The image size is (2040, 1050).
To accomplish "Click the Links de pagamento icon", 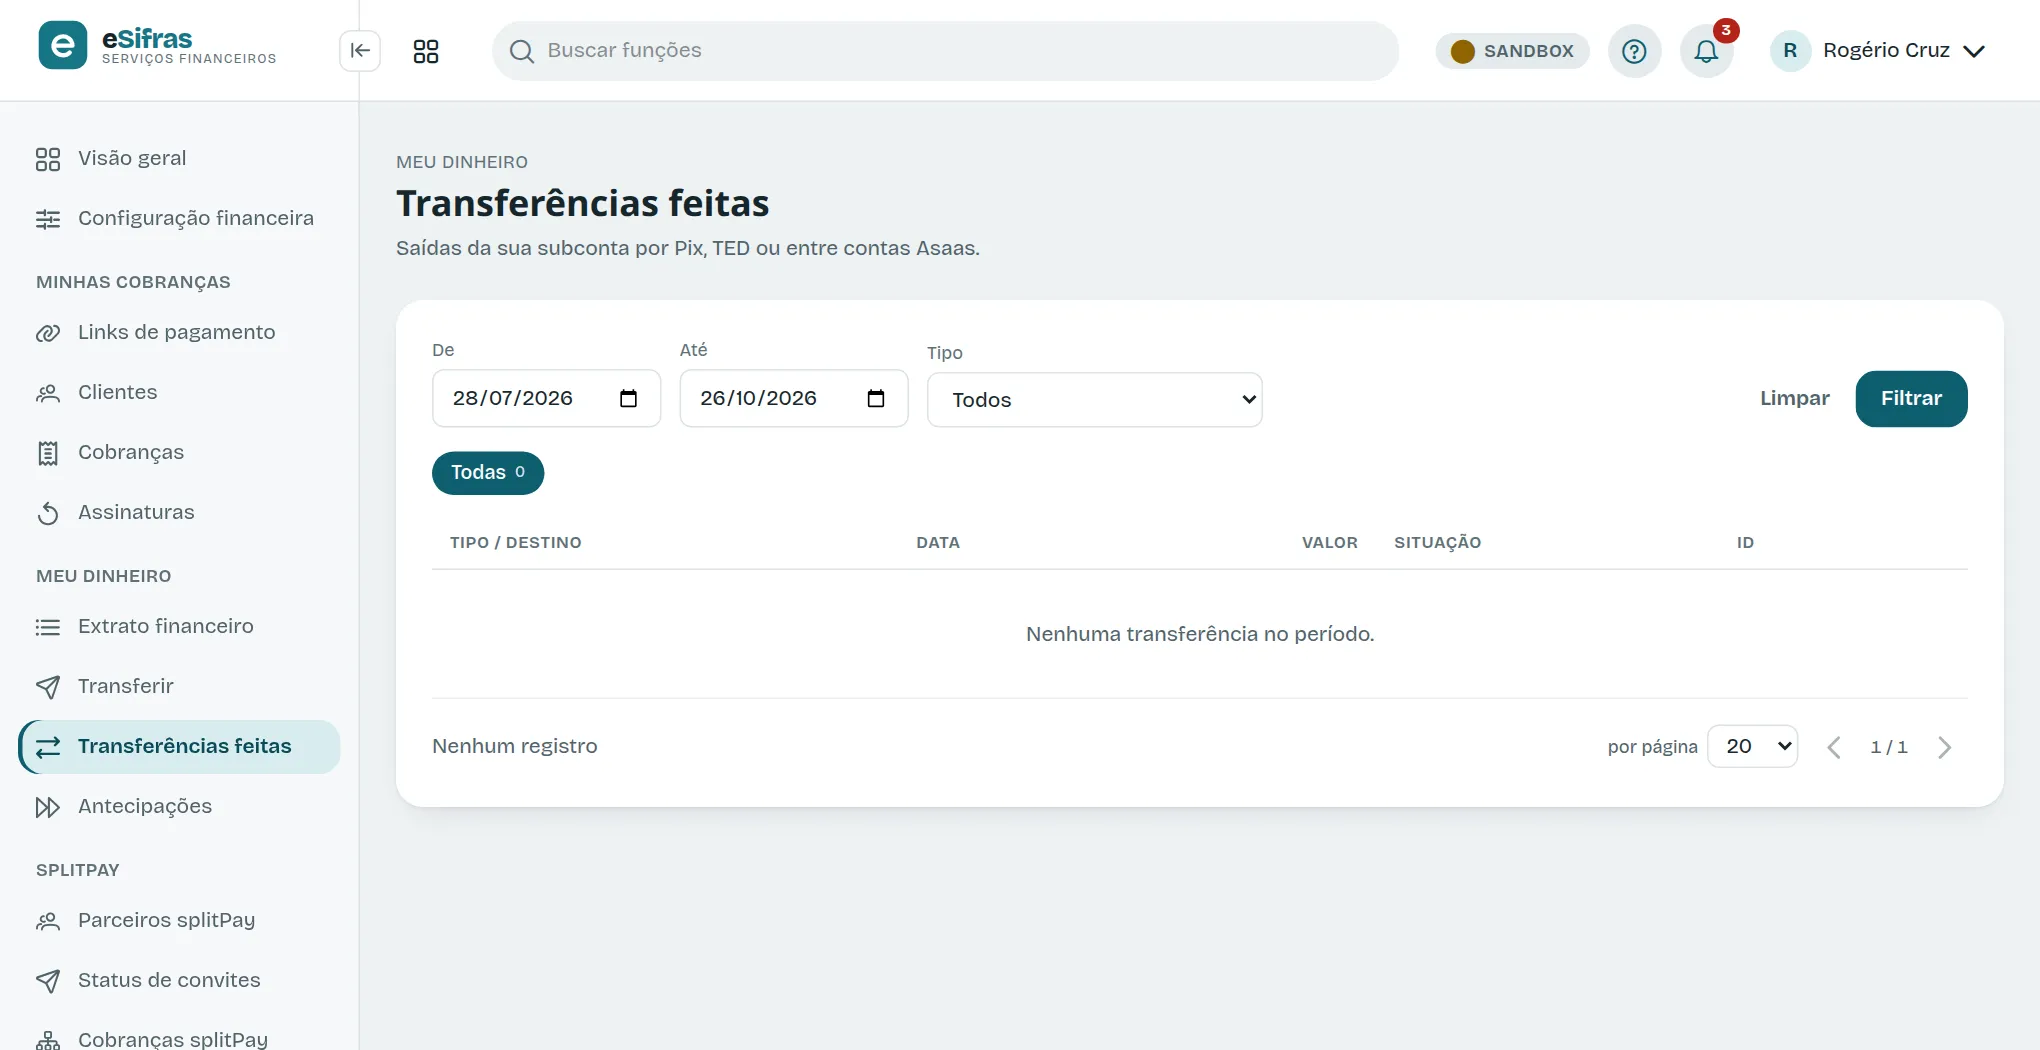I will [48, 333].
